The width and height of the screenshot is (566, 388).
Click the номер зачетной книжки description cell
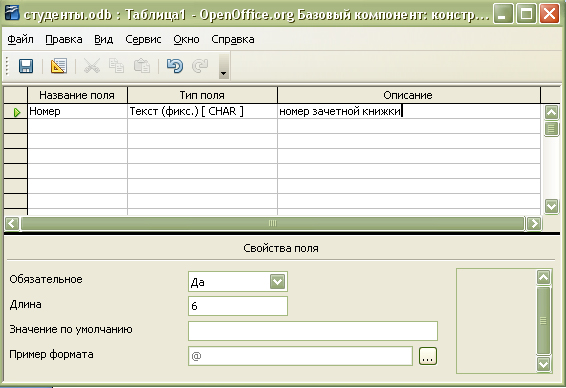pos(409,112)
